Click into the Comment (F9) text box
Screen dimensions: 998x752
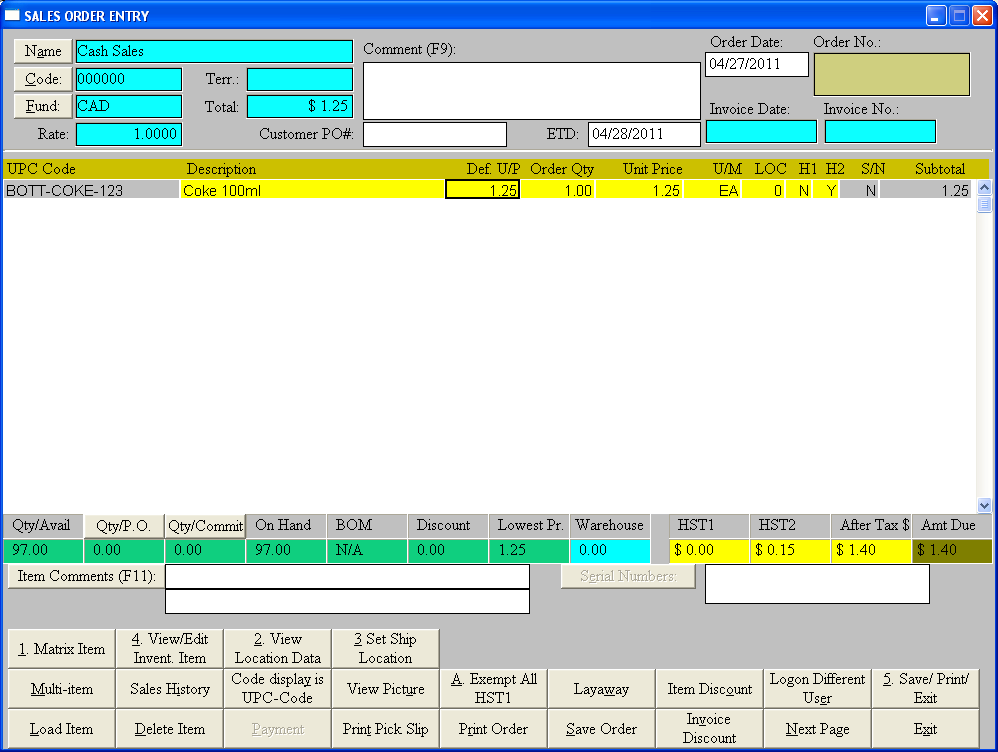pos(531,91)
